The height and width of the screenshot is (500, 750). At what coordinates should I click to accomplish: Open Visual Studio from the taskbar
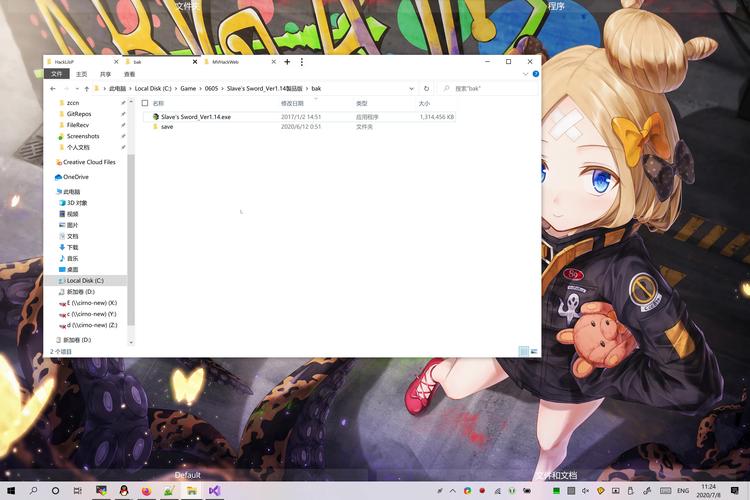[214, 490]
